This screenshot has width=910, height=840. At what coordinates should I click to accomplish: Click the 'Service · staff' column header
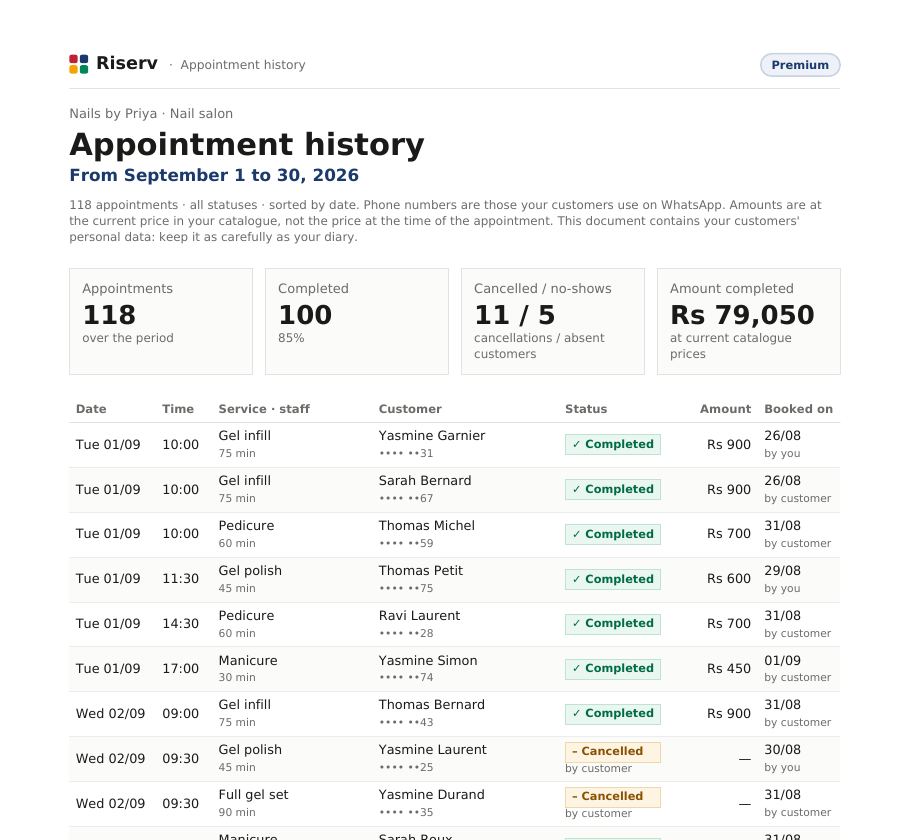tap(264, 409)
